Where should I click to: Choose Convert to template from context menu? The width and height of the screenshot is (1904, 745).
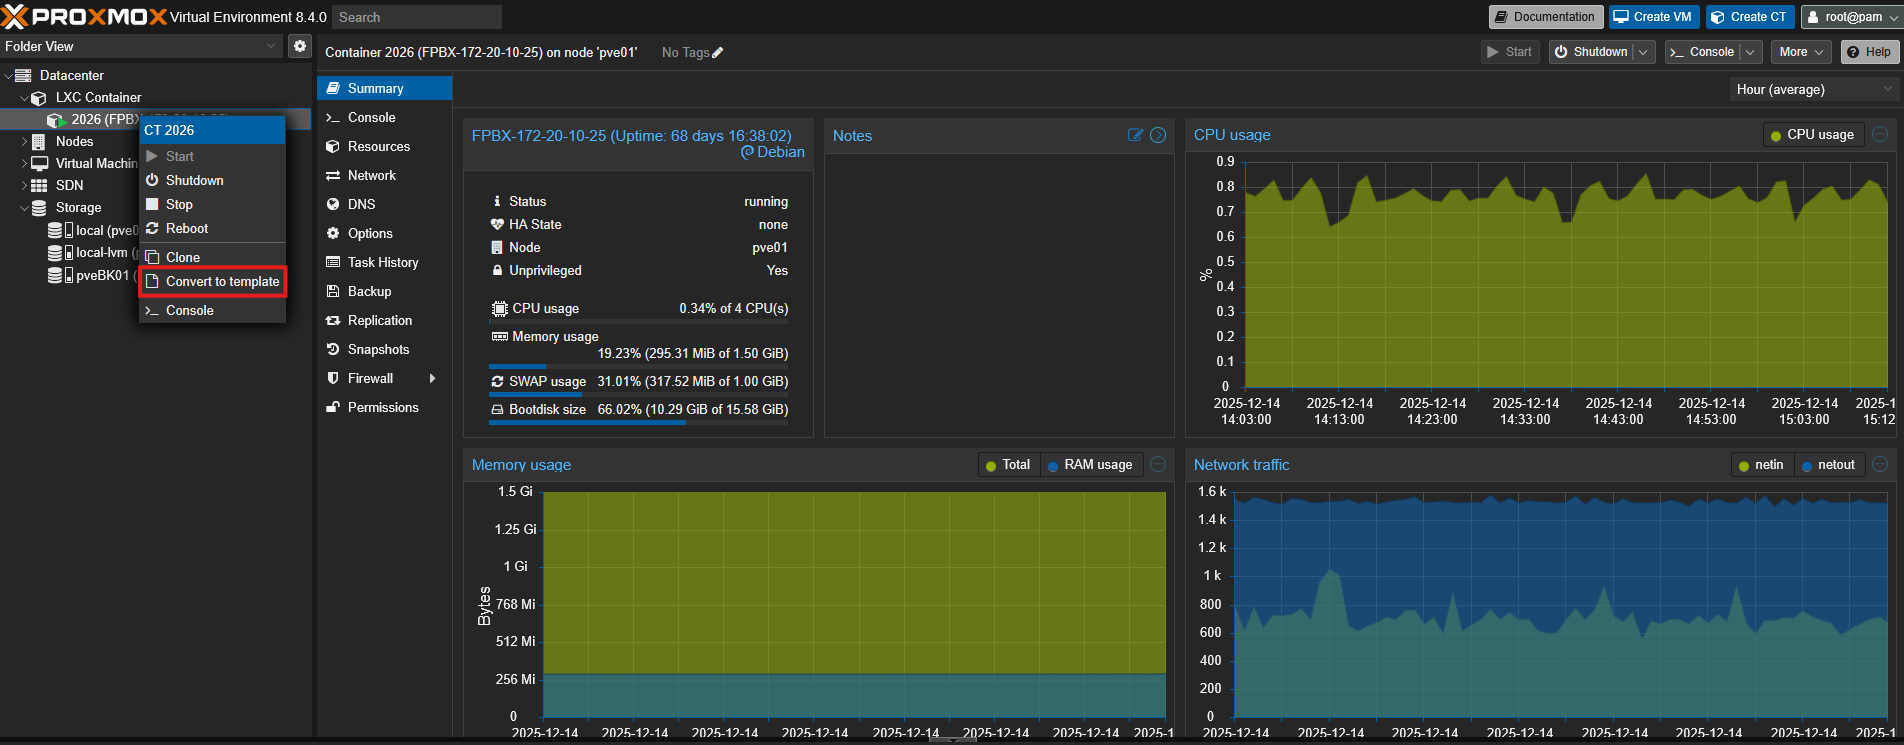[x=213, y=282]
